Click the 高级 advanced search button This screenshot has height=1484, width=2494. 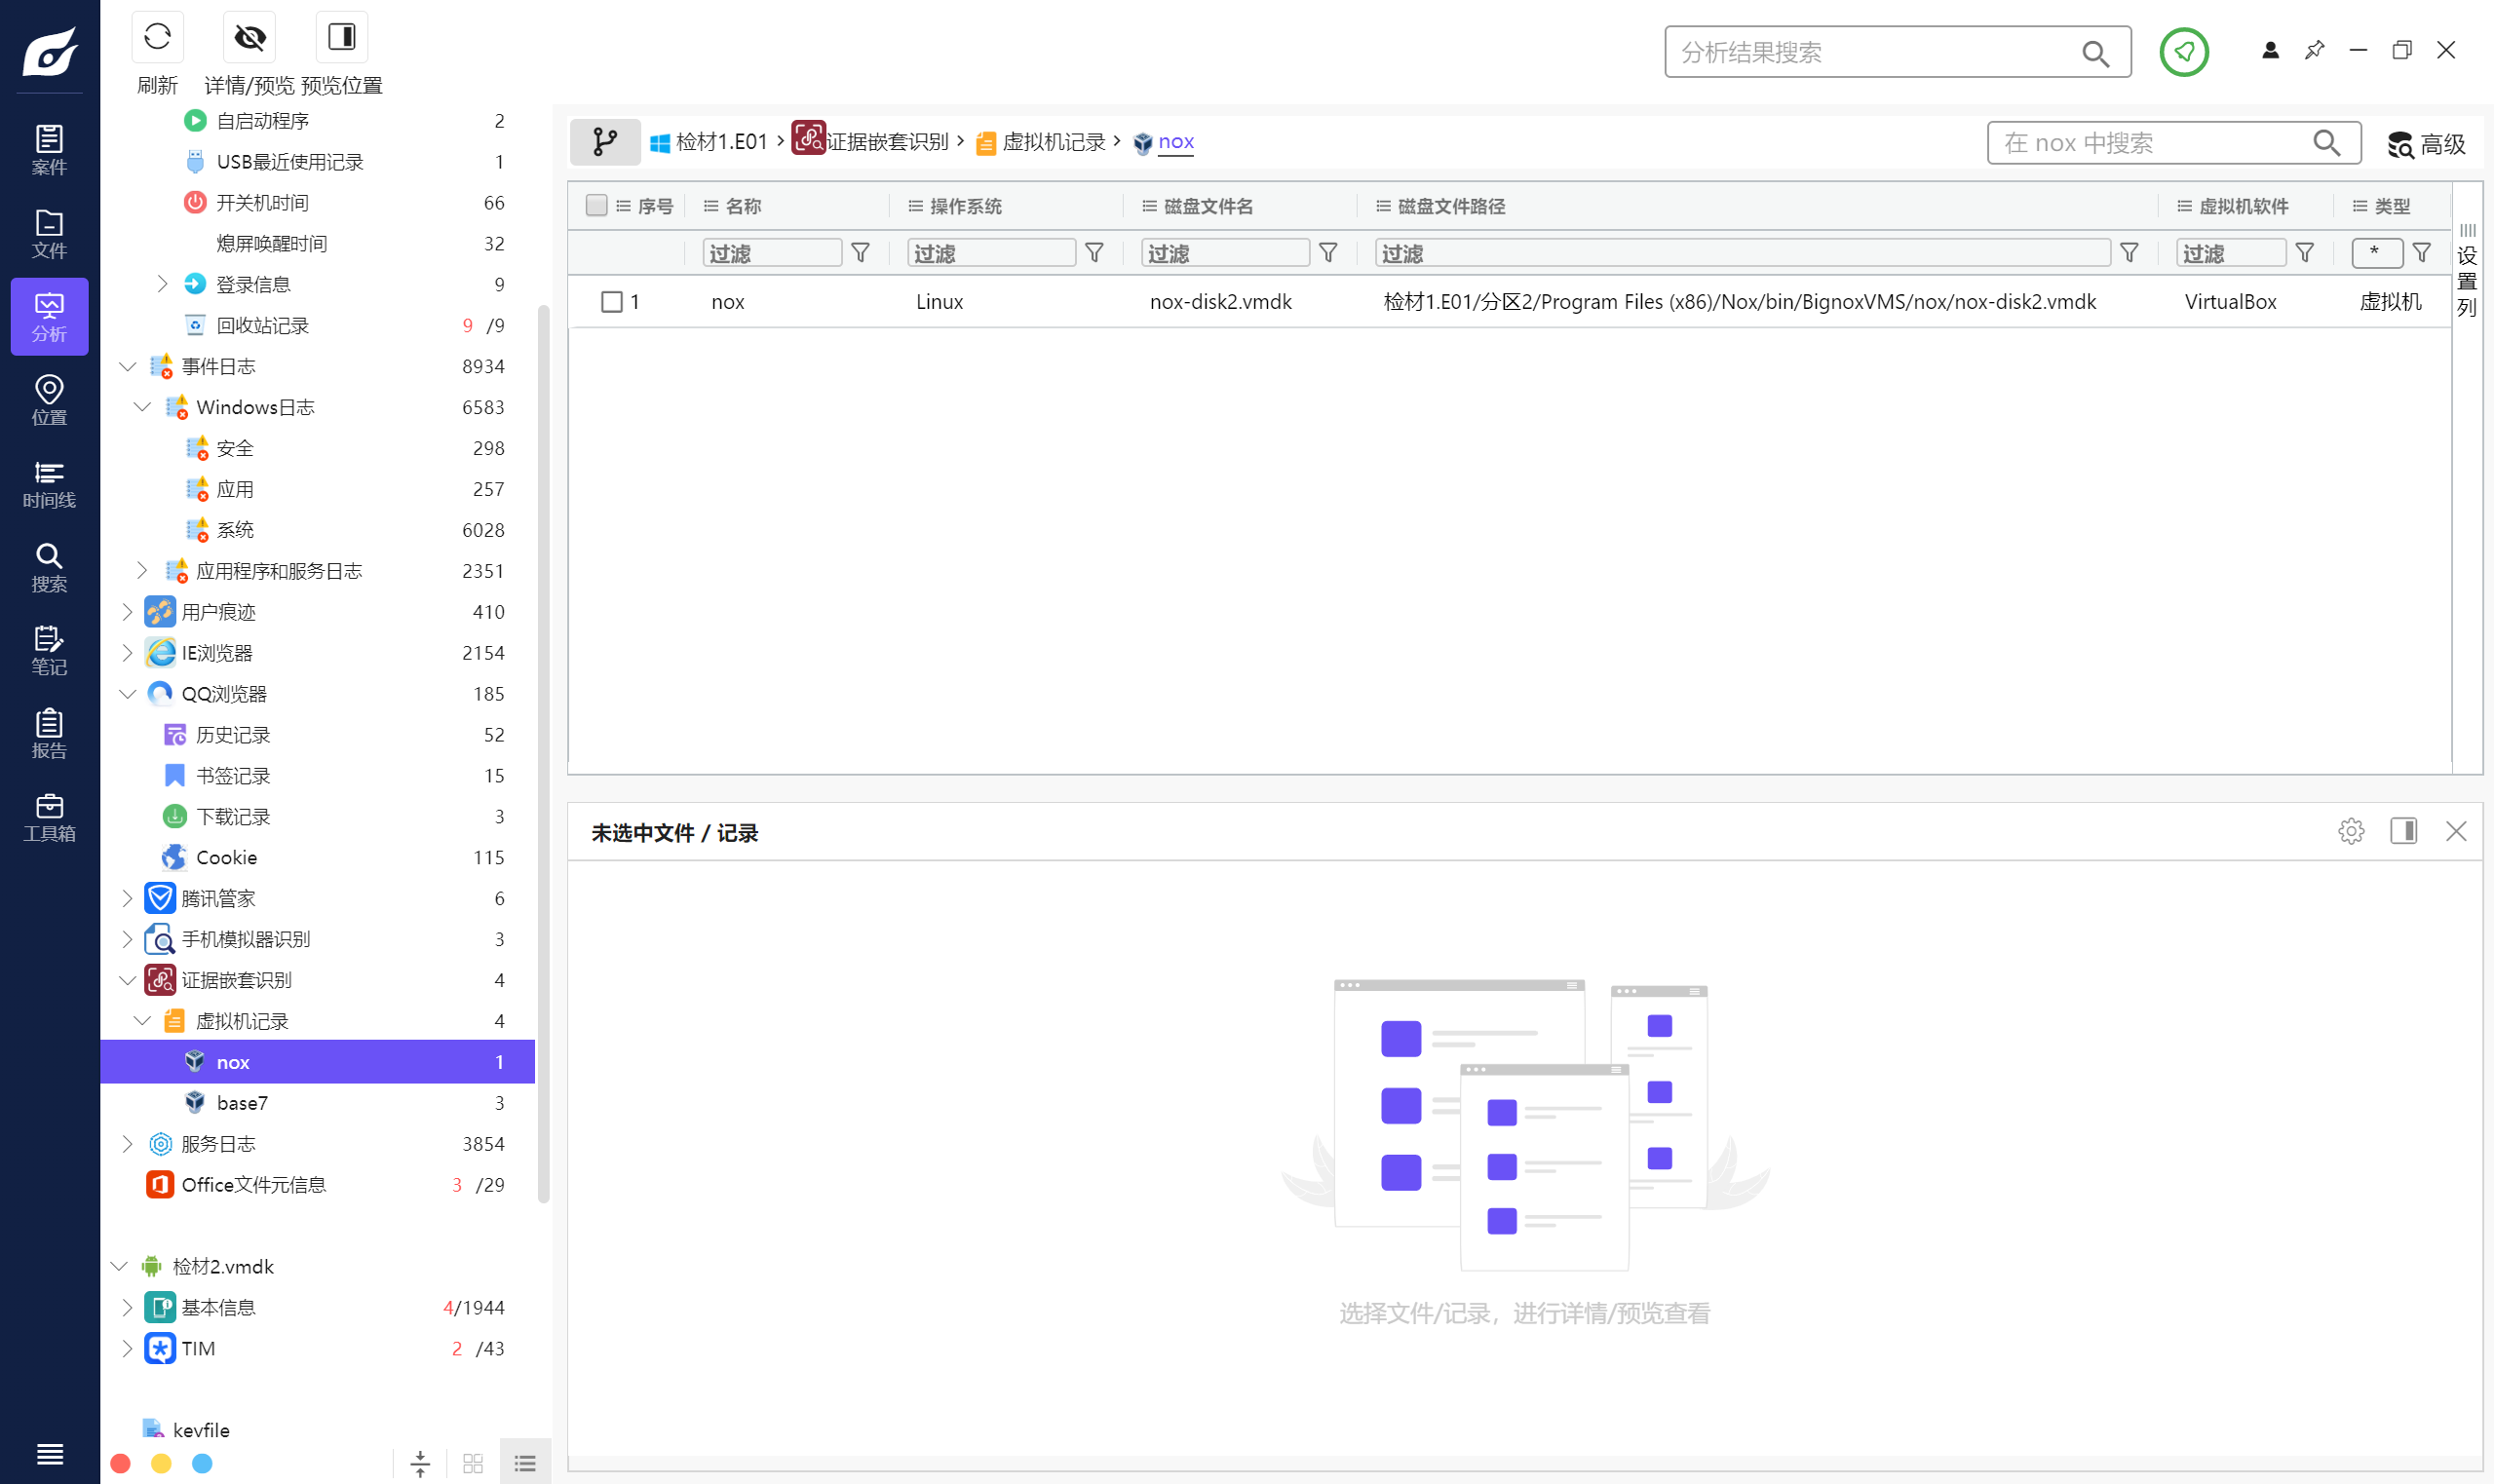click(2426, 144)
